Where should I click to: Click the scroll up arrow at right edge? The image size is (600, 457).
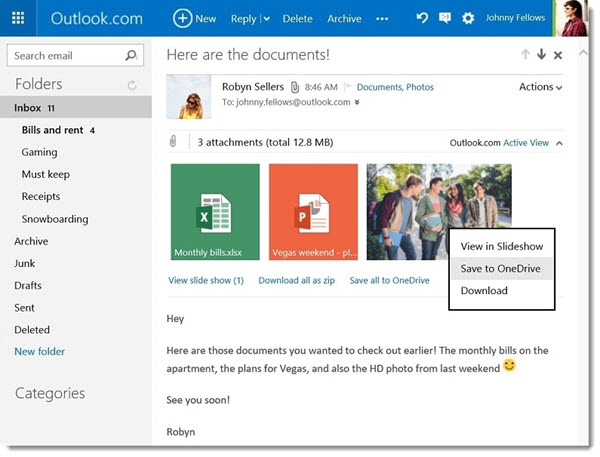tap(583, 53)
